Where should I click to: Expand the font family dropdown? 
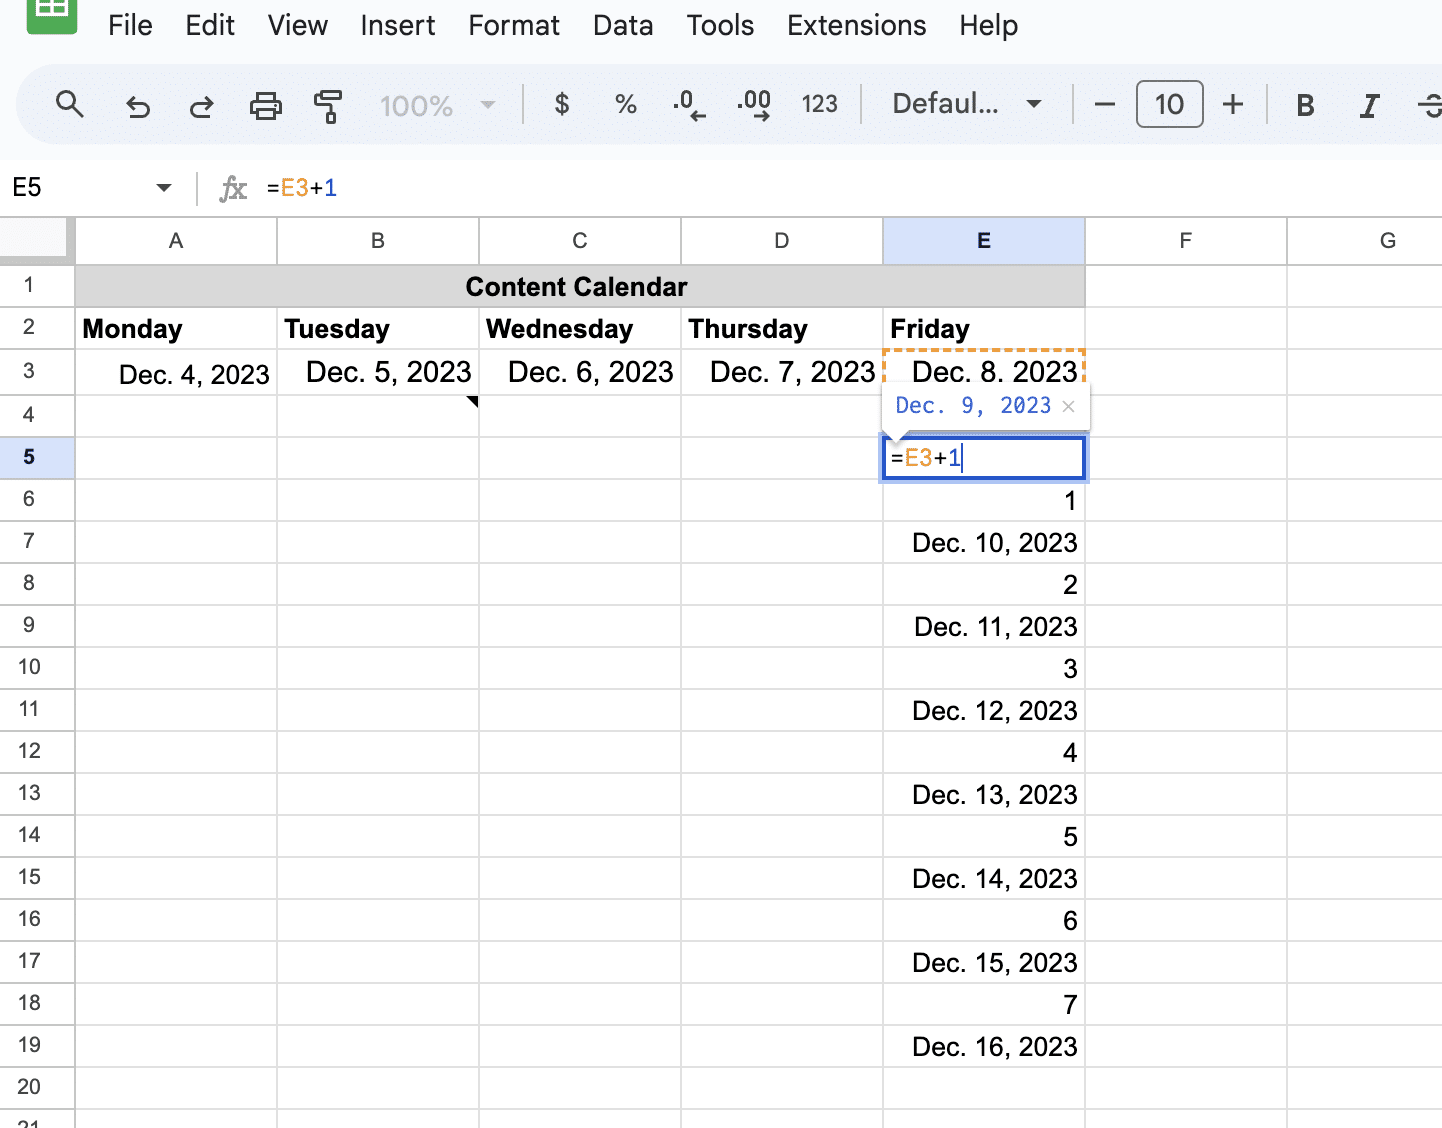pos(966,104)
